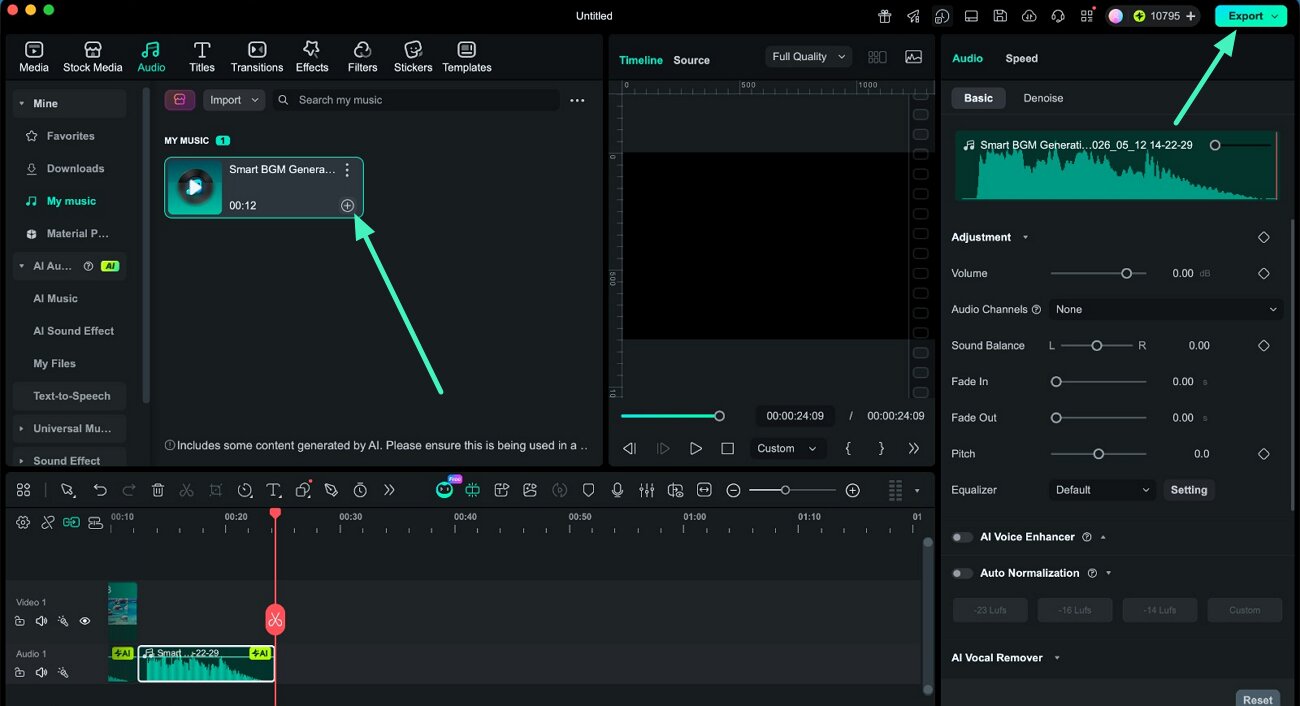The width and height of the screenshot is (1300, 706).
Task: Click the QR apps grid icon
Action: [1086, 16]
